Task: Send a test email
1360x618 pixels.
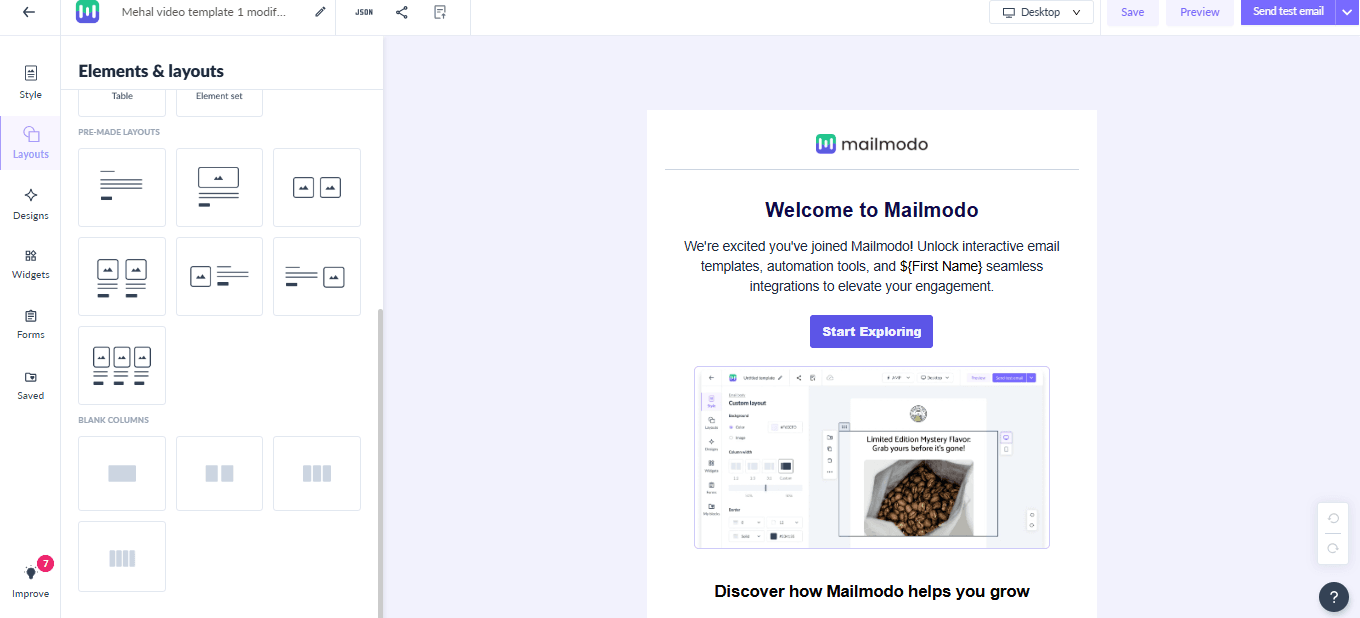Action: click(1287, 12)
